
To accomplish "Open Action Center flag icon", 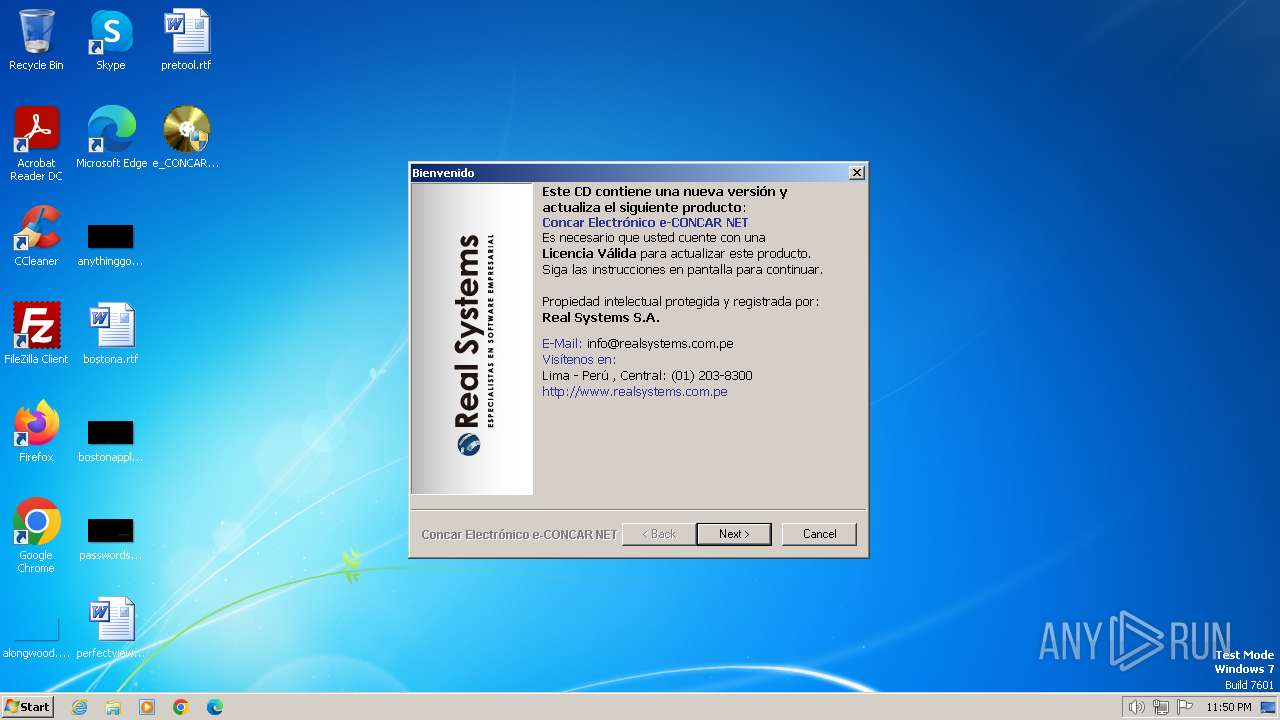I will [x=1185, y=707].
